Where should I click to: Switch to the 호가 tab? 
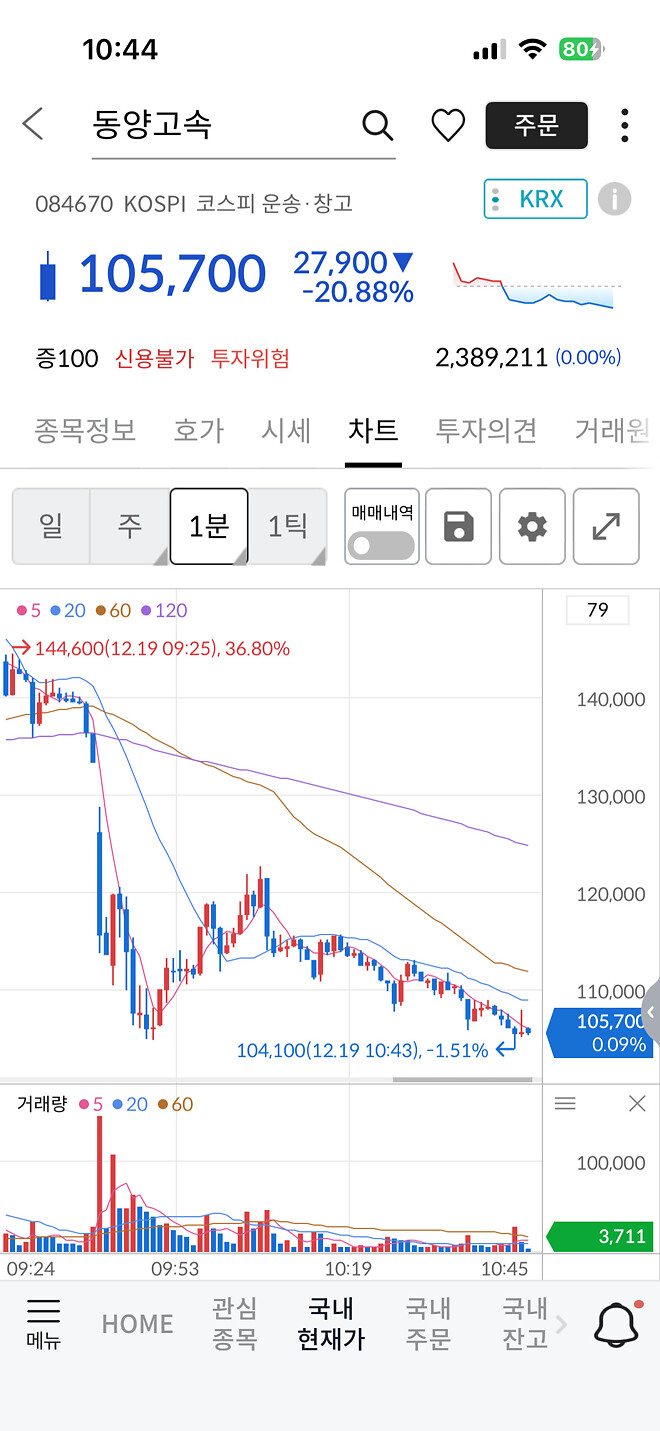pos(197,432)
